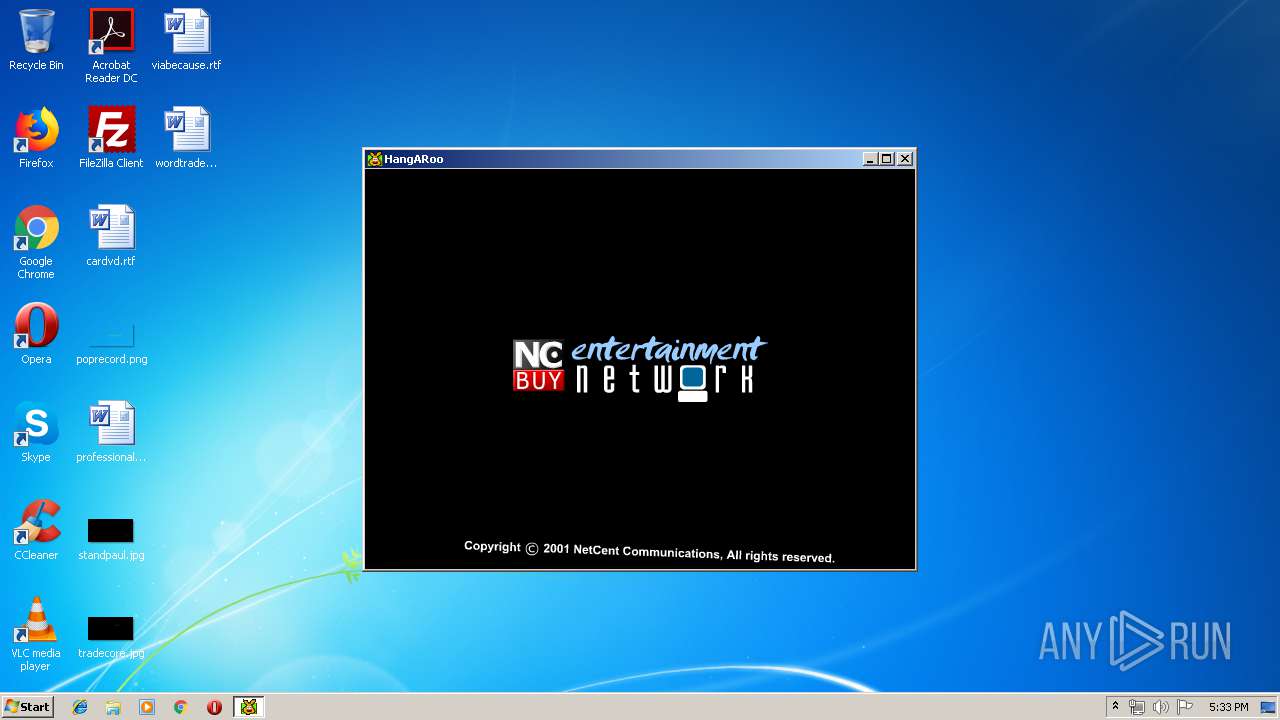Screen dimensions: 1280x720
Task: Open the Action Center flag icon
Action: pyautogui.click(x=1185, y=707)
